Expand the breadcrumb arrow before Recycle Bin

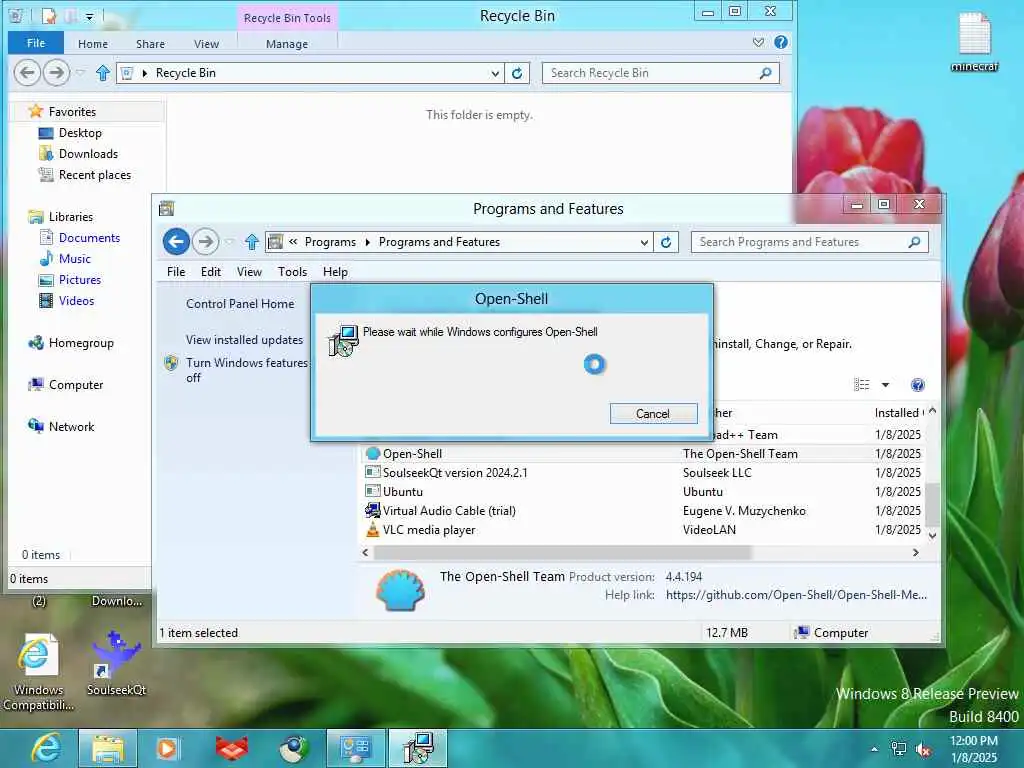(x=145, y=73)
